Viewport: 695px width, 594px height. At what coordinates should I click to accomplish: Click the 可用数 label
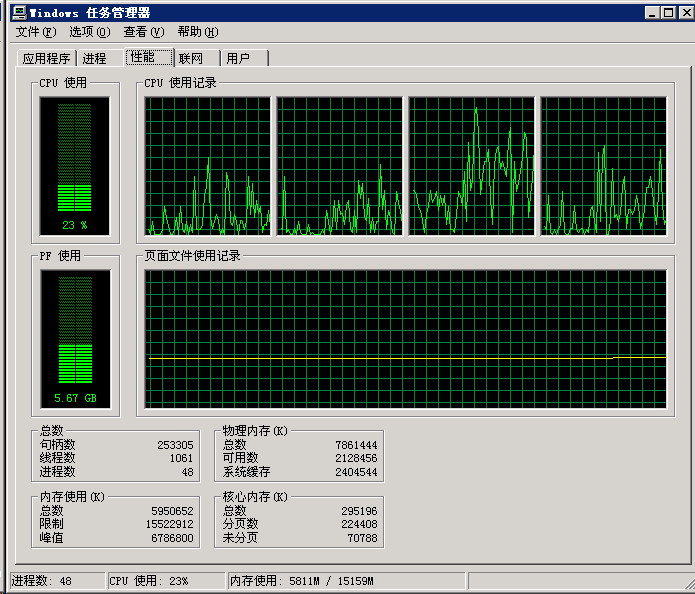pos(240,458)
